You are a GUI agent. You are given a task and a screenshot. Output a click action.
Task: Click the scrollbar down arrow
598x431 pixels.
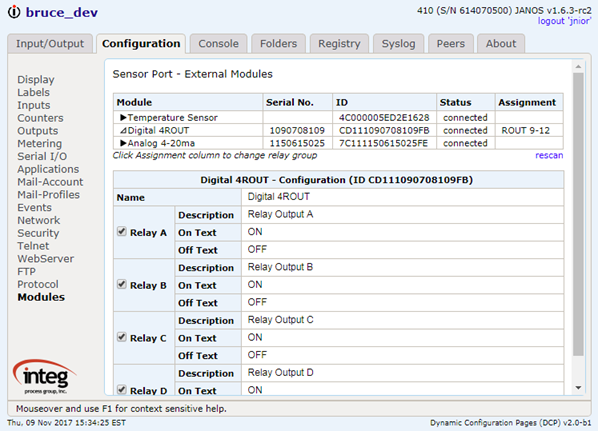pyautogui.click(x=578, y=388)
